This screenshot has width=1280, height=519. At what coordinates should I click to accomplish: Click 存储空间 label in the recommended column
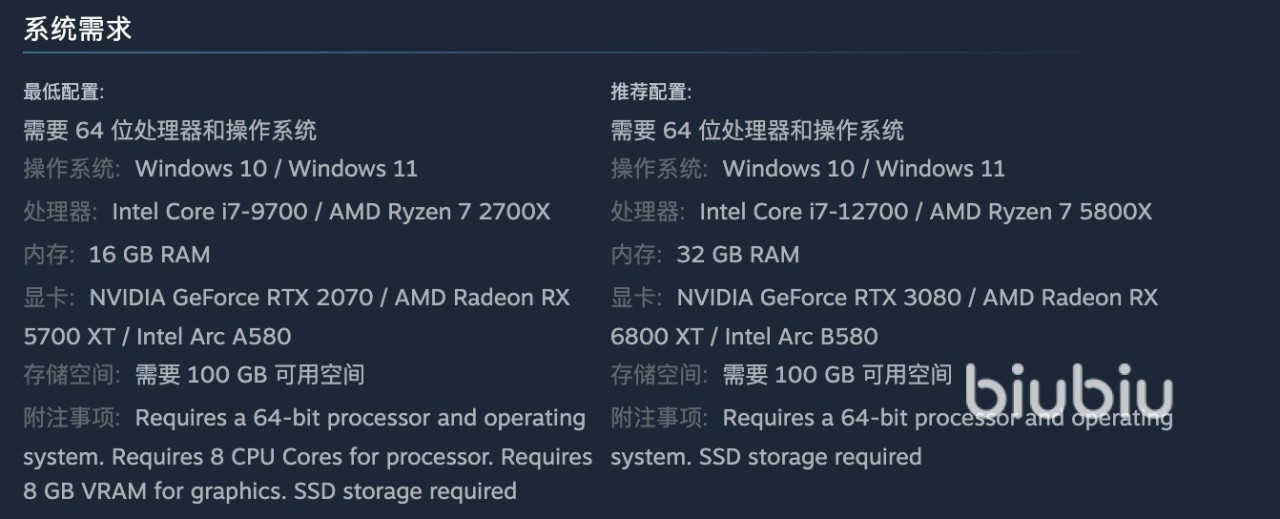[x=659, y=375]
